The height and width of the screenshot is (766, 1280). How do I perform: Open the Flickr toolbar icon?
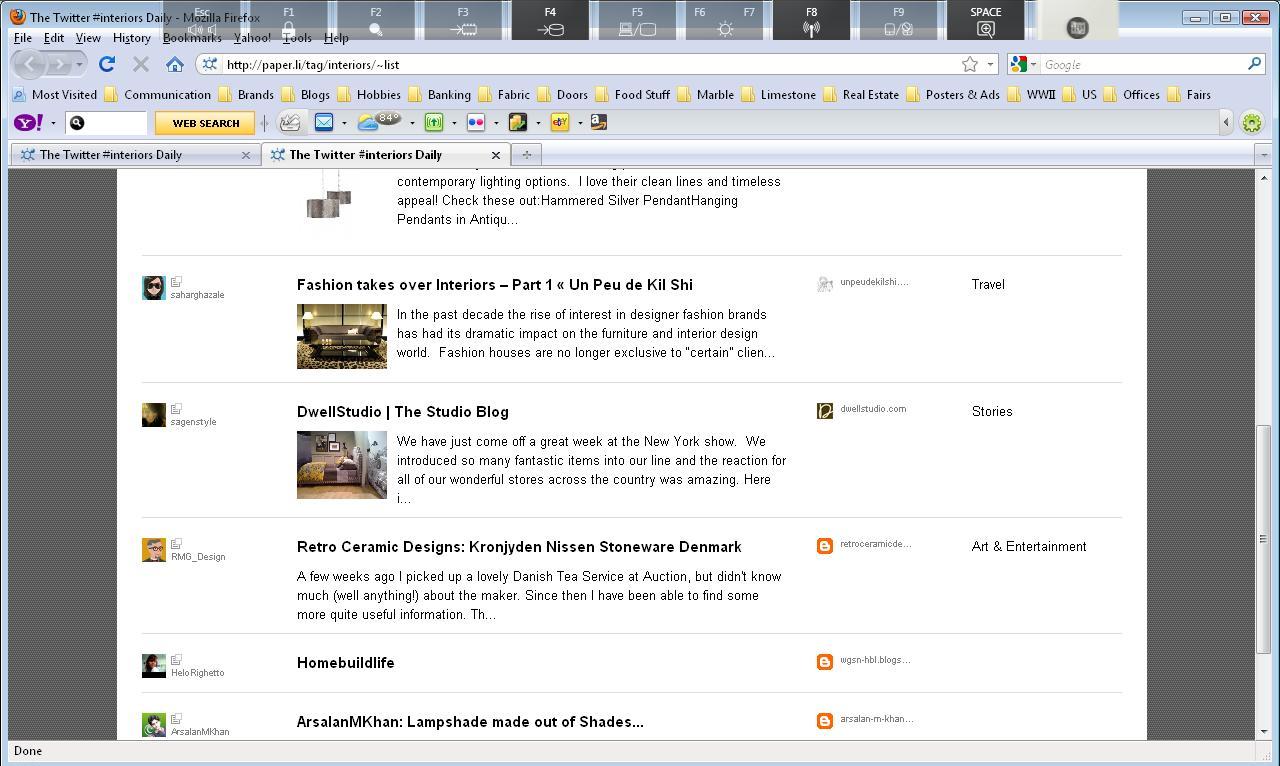coord(476,123)
